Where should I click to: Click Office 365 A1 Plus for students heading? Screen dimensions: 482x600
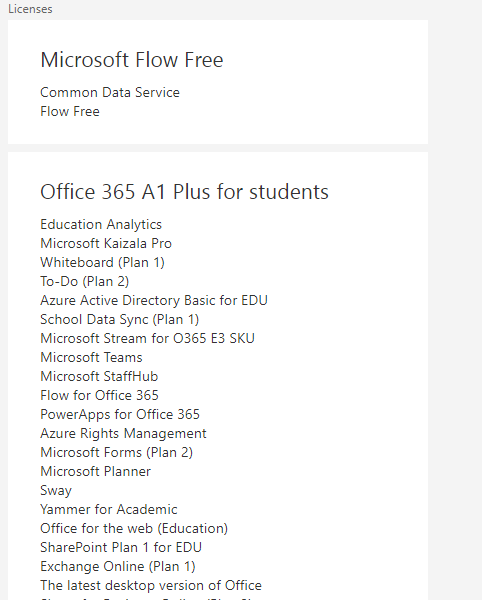click(x=184, y=192)
